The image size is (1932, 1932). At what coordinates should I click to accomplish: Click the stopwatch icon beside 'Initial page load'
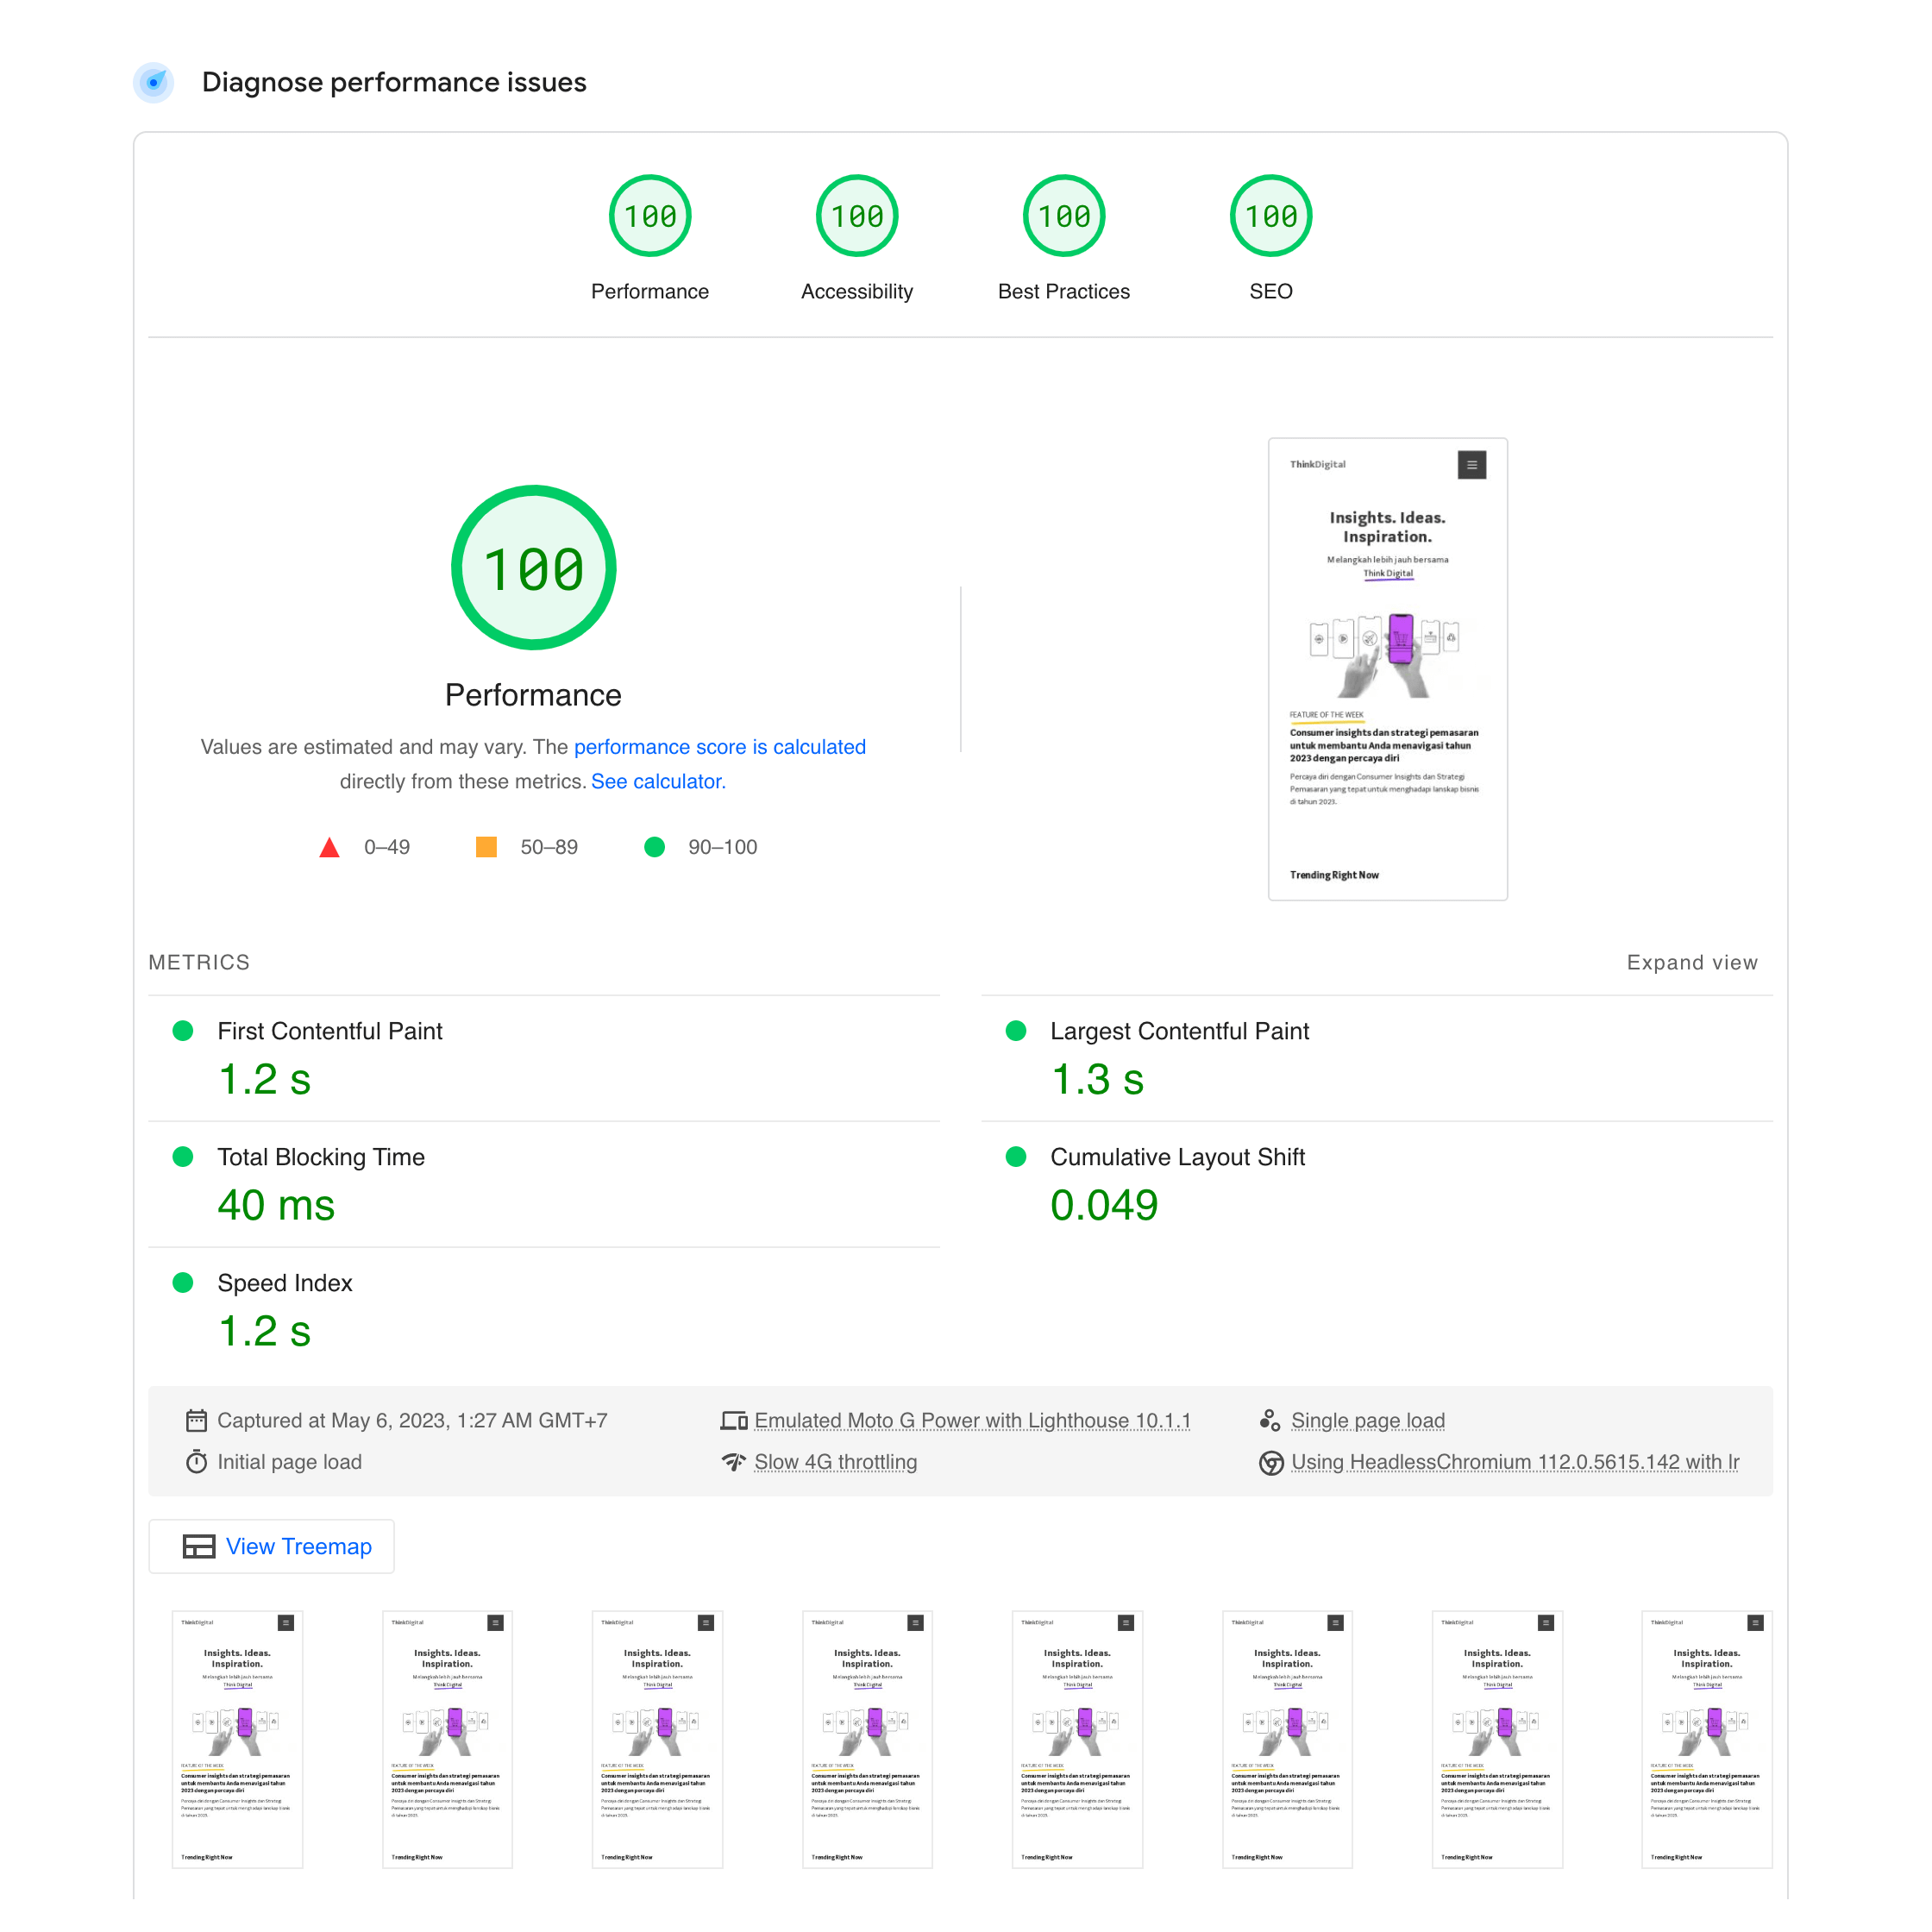pos(196,1462)
